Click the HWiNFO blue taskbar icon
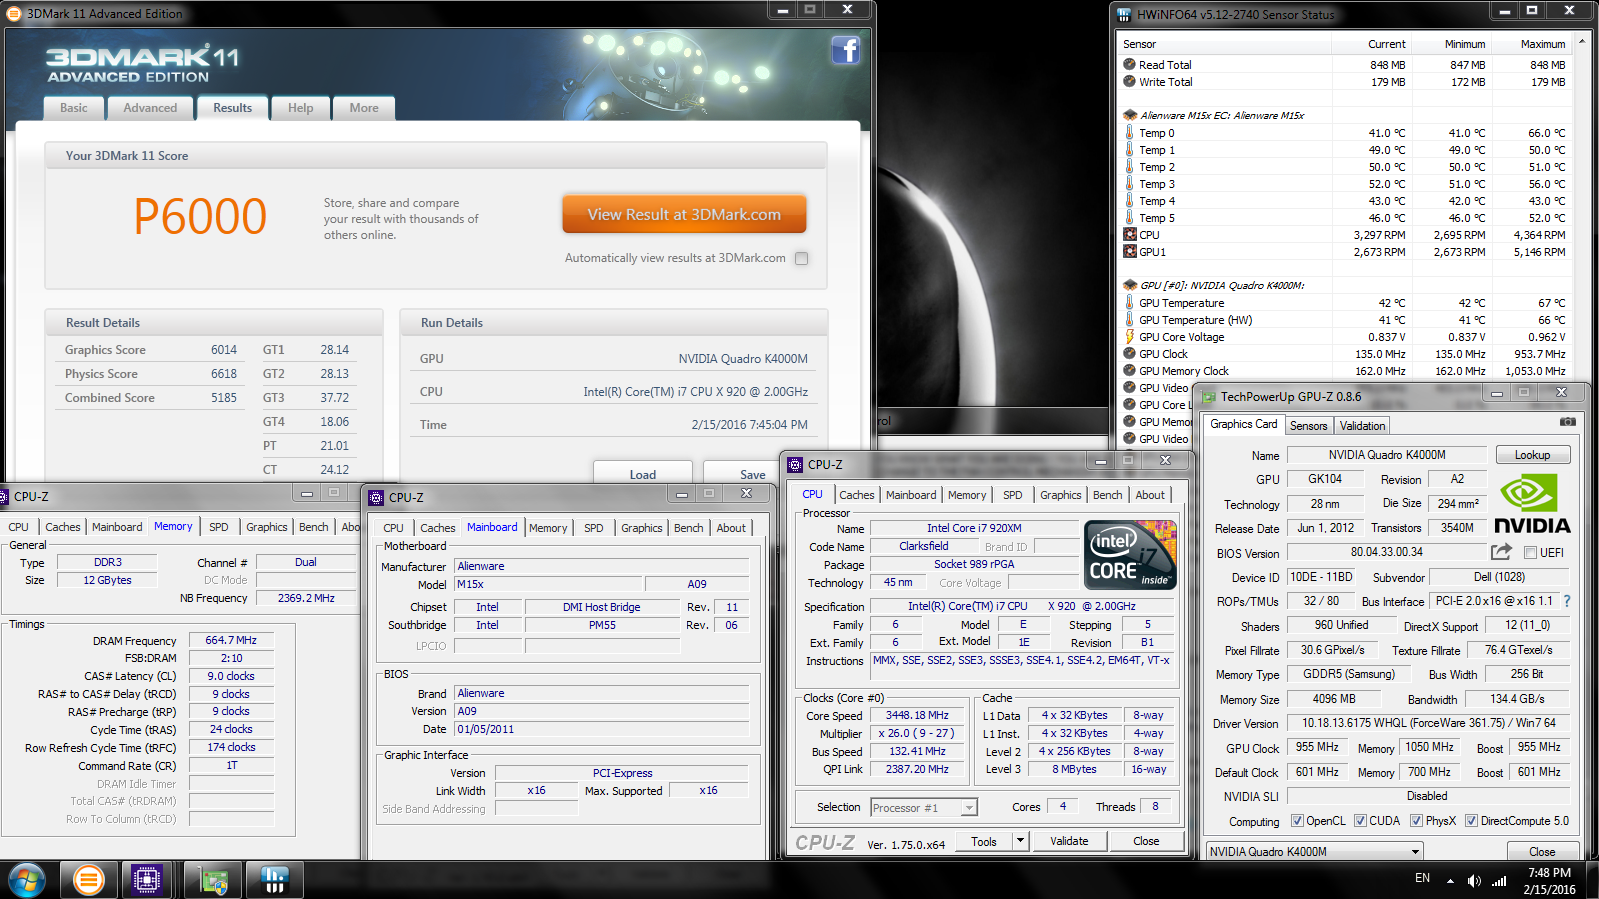Viewport: 1599px width, 899px height. (274, 880)
